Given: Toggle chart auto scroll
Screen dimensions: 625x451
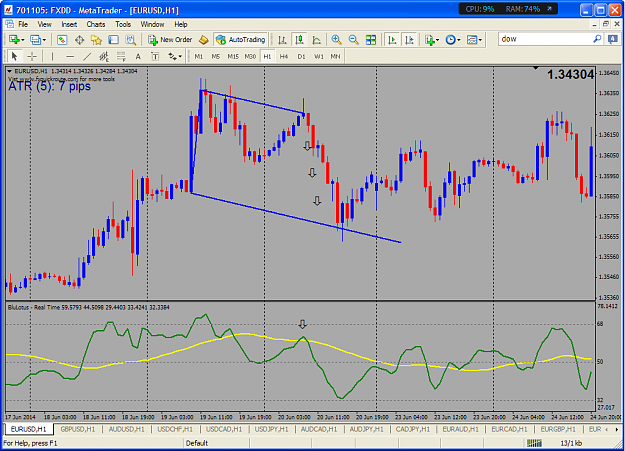Looking at the screenshot, I should (392, 39).
